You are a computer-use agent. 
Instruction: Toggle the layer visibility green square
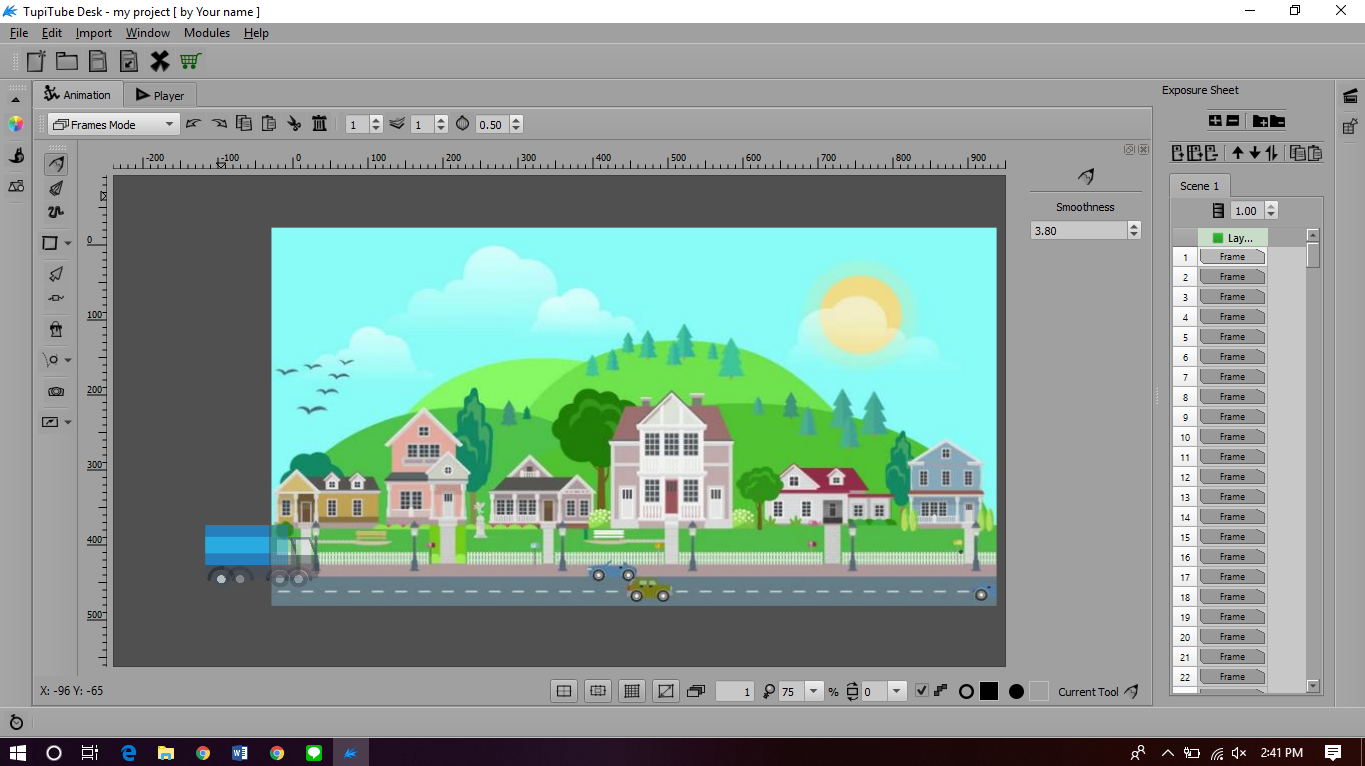coord(1217,238)
